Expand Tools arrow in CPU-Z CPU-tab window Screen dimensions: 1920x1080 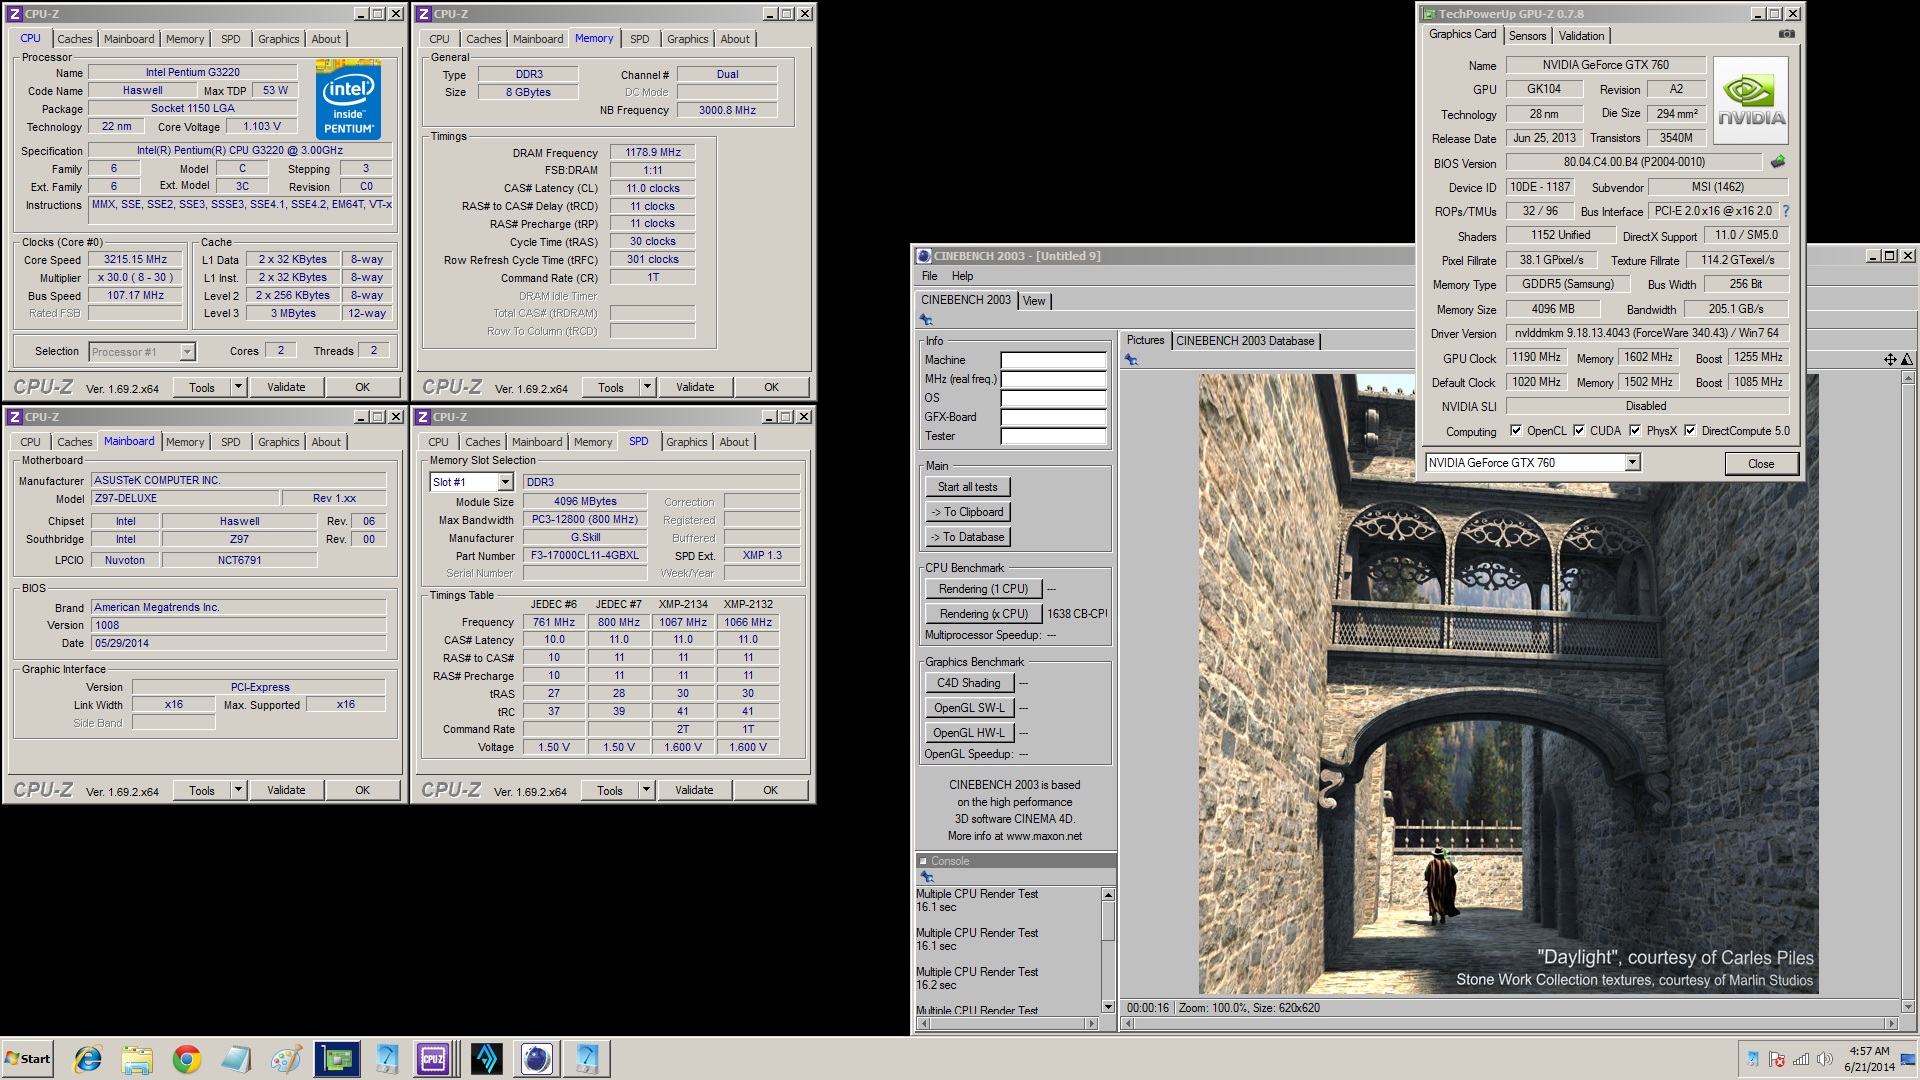click(238, 387)
